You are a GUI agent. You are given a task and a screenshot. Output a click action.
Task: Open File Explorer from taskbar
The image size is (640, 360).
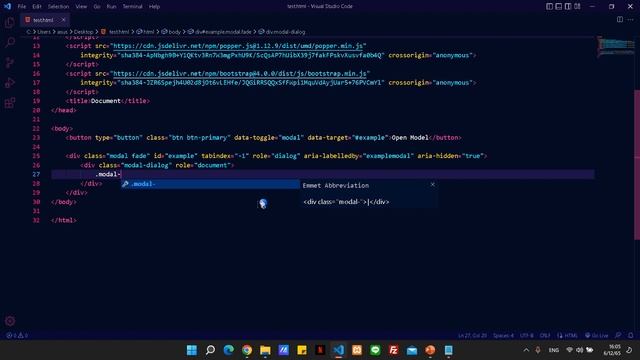pos(265,350)
